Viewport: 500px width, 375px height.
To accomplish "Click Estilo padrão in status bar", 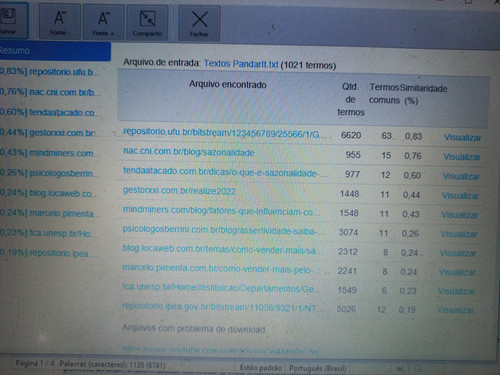I will pos(261,368).
